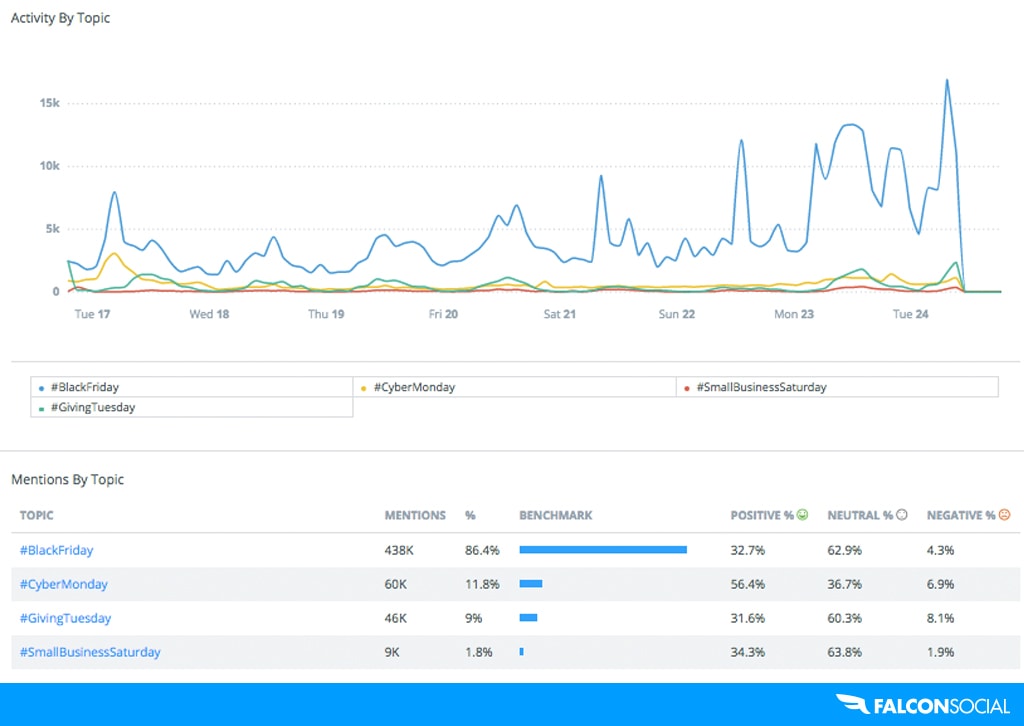Click the Mentions By Topic section heading
The height and width of the screenshot is (726, 1024).
[x=68, y=480]
